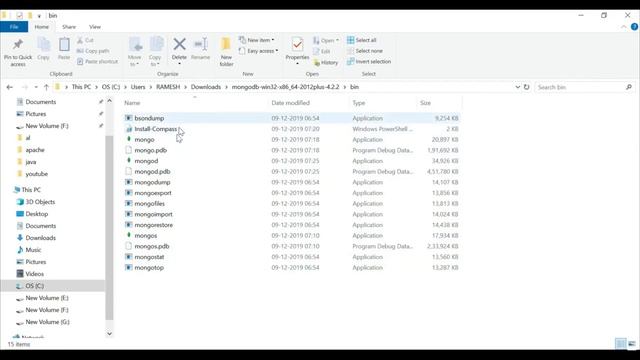Select This PC in navigation pane

[31, 190]
